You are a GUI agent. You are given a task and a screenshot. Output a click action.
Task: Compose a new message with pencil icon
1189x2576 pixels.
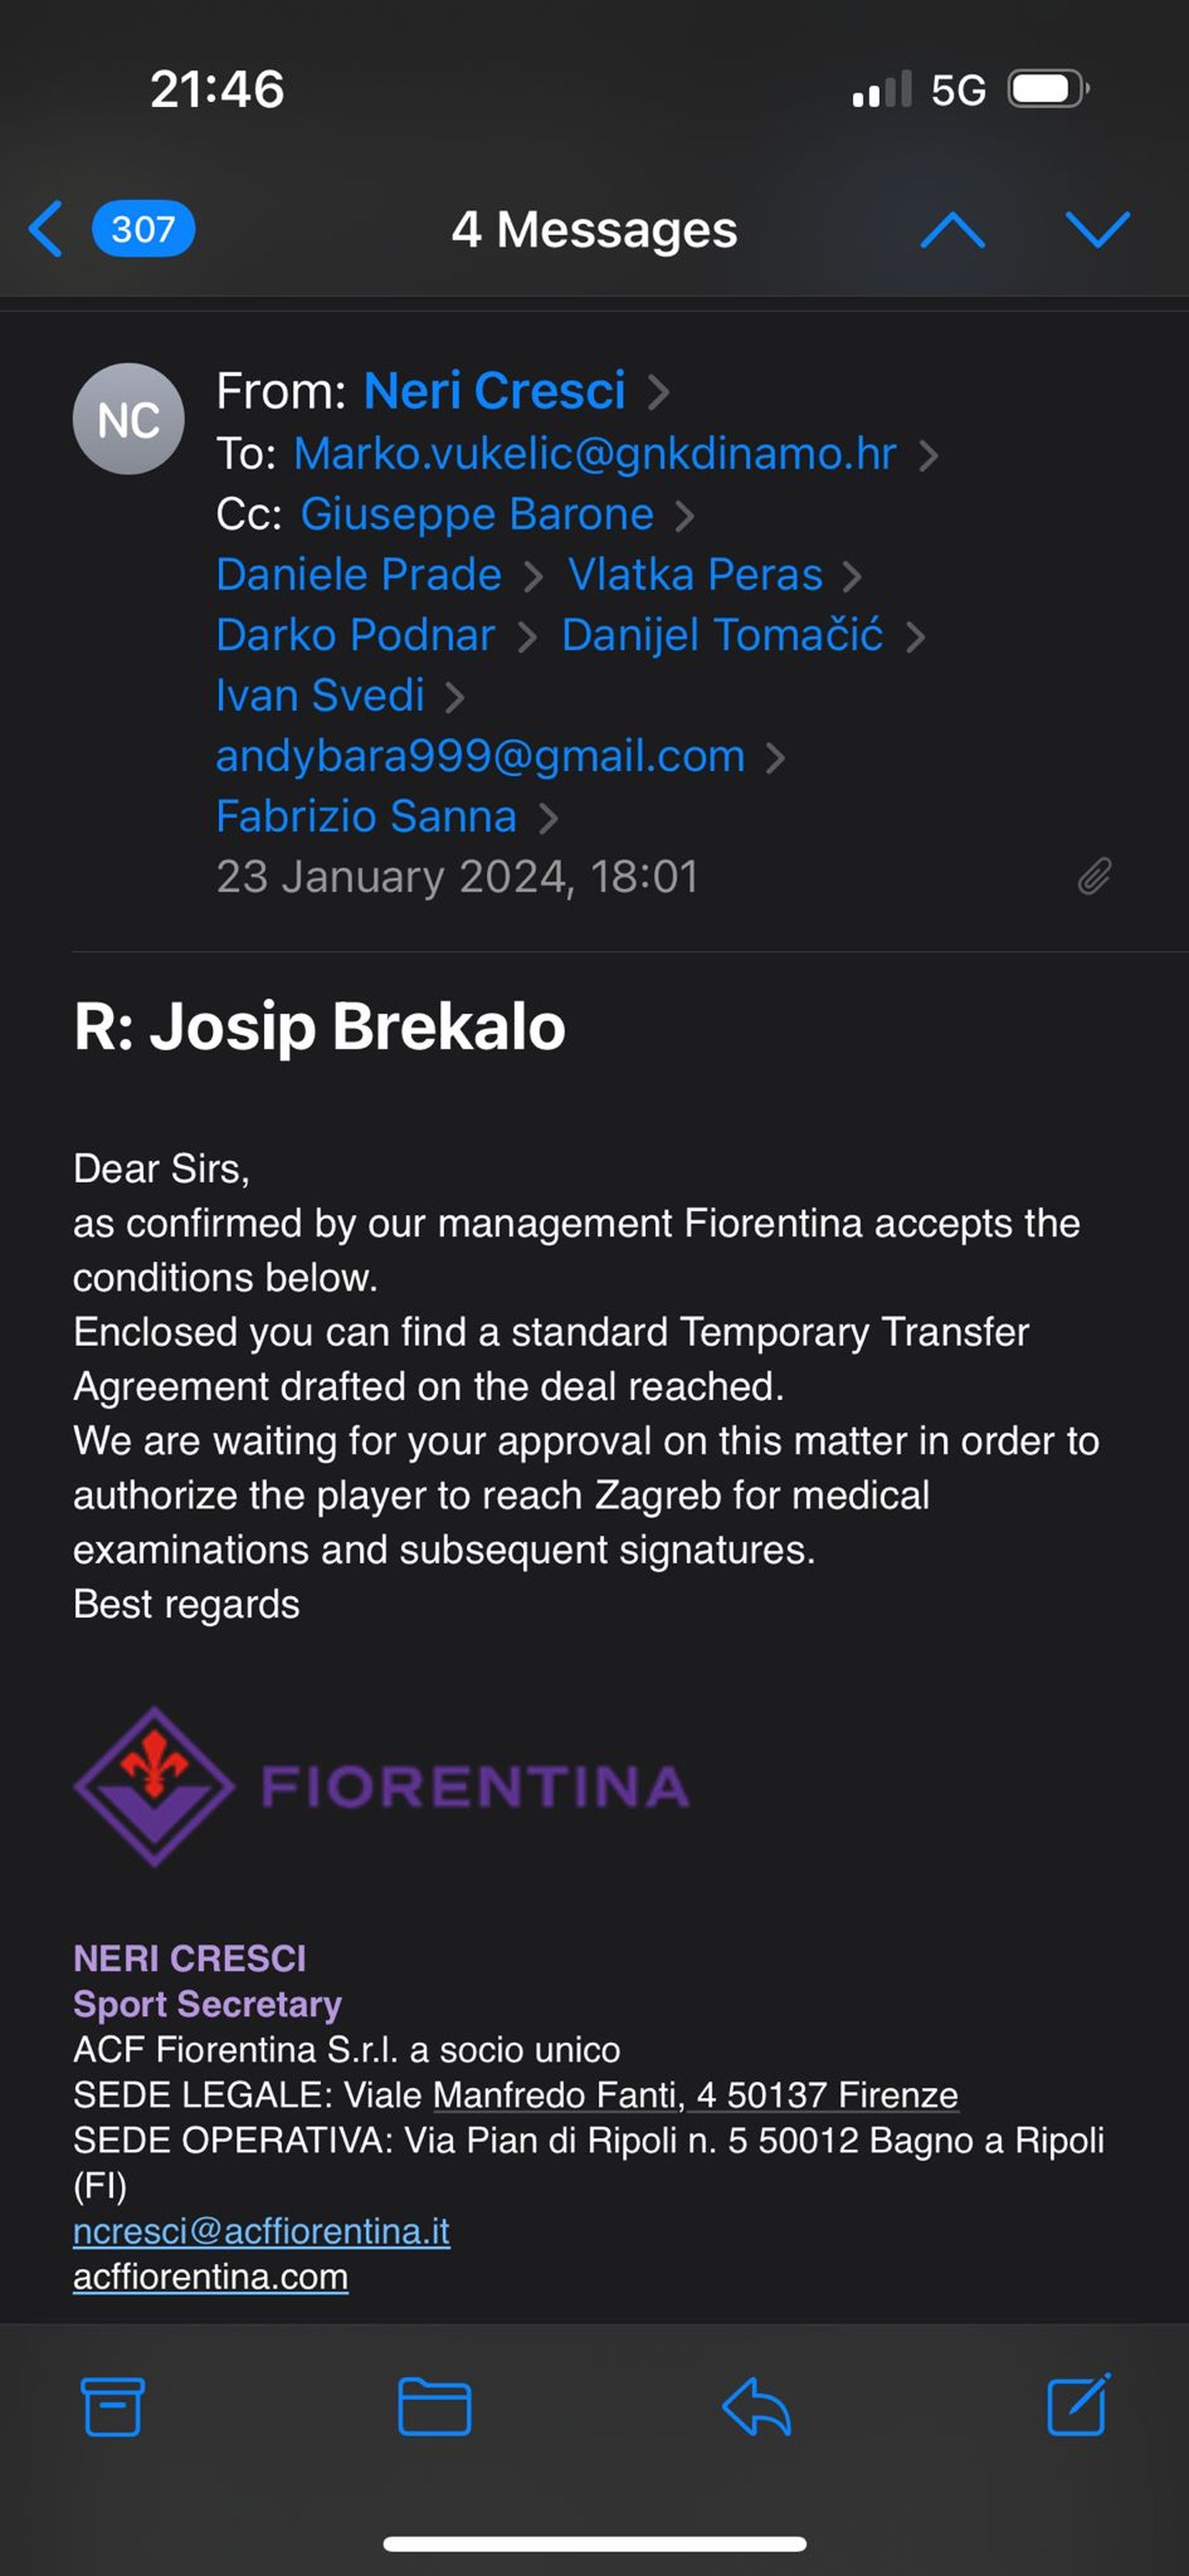point(1078,2404)
